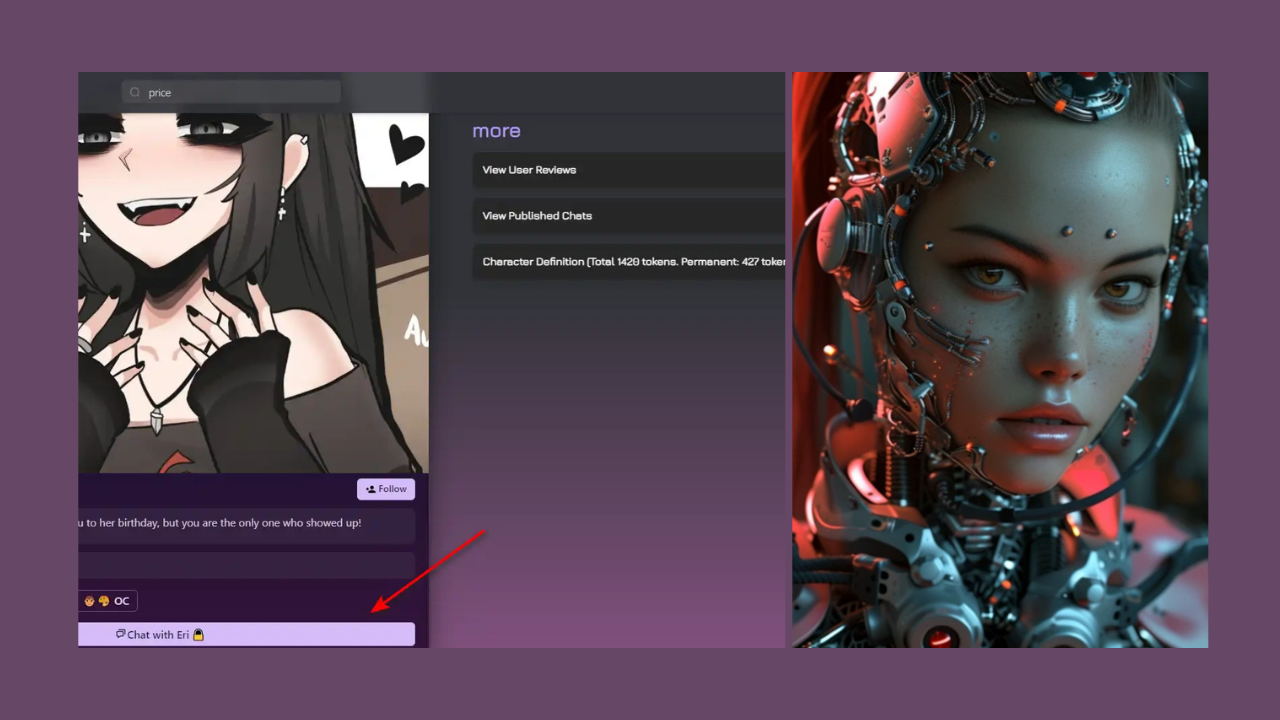1280x720 pixels.
Task: Follow this character's creator
Action: pyautogui.click(x=386, y=489)
